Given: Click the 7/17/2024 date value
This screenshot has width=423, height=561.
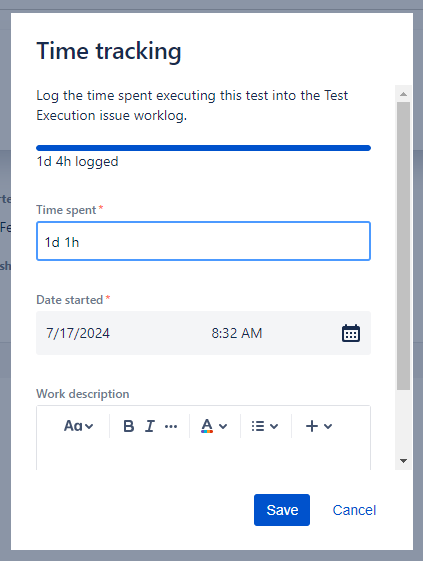Looking at the screenshot, I should 78,333.
